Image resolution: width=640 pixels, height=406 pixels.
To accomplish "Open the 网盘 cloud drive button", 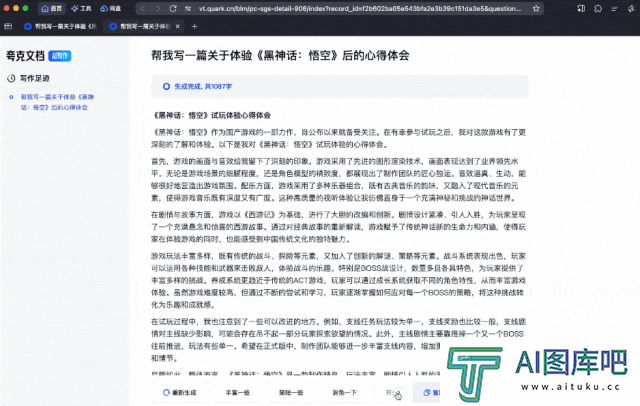I will 111,8.
